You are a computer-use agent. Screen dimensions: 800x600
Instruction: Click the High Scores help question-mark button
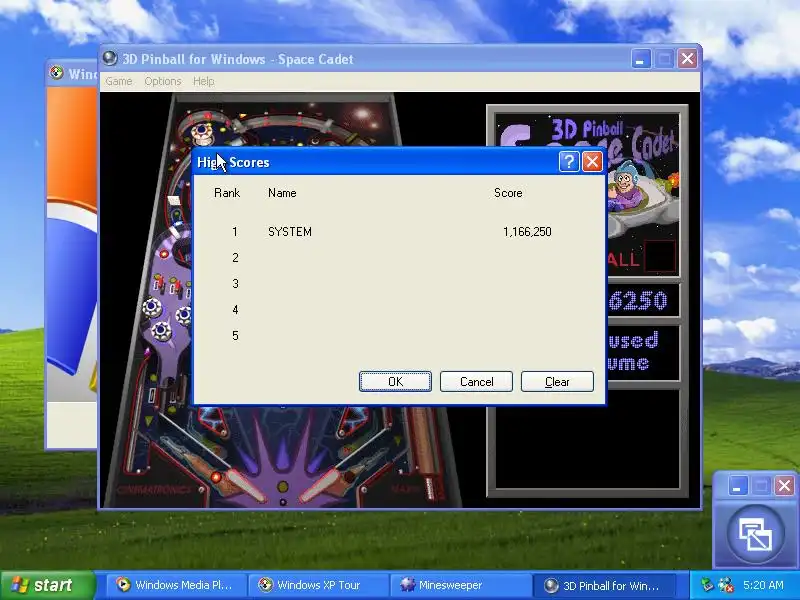pos(569,162)
